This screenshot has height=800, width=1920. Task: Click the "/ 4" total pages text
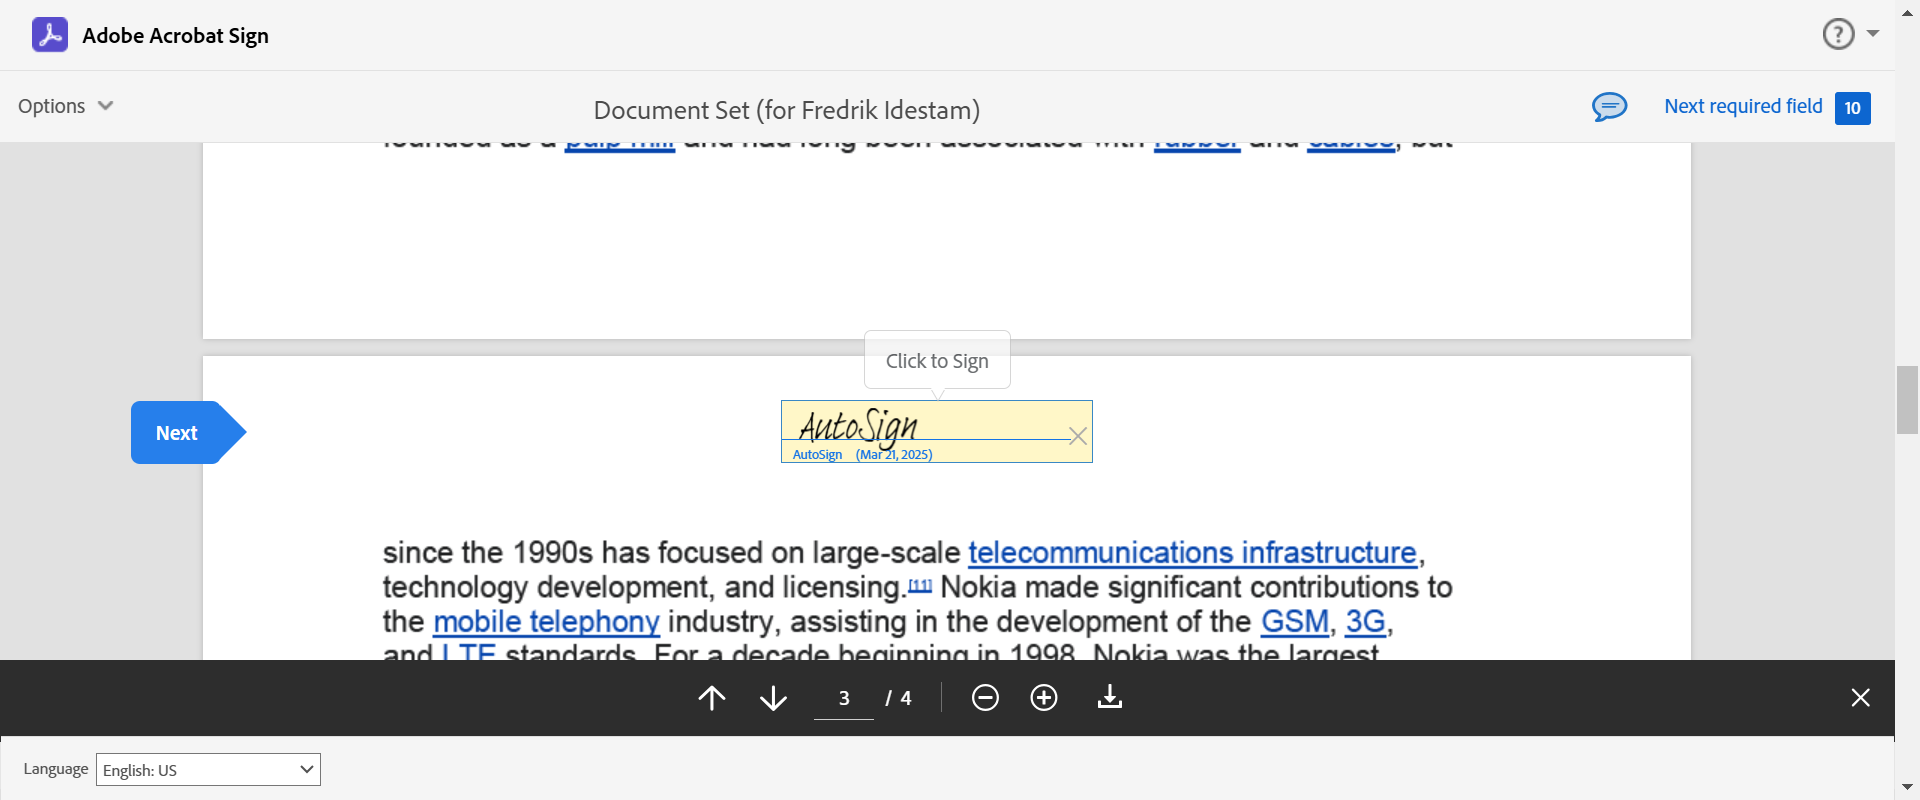tap(898, 698)
